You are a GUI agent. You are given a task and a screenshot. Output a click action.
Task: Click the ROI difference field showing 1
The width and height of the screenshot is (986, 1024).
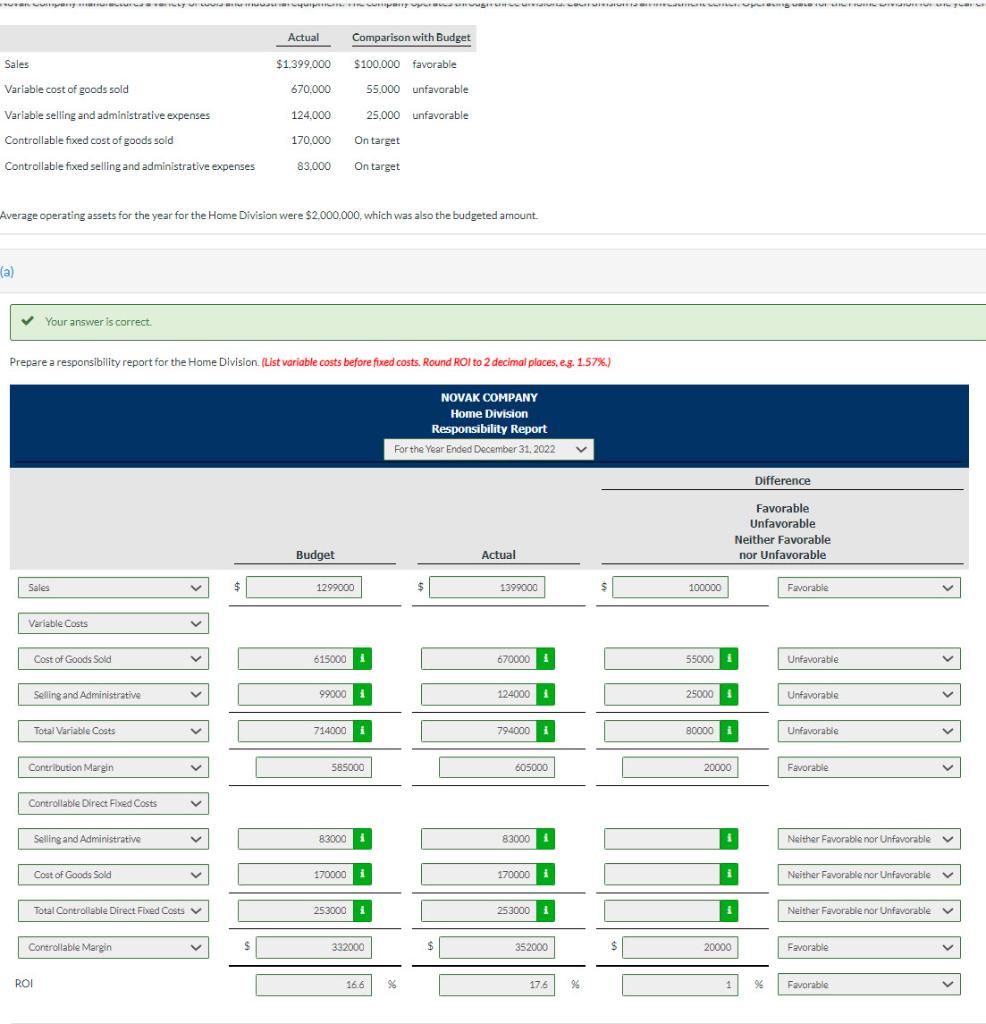pos(680,985)
